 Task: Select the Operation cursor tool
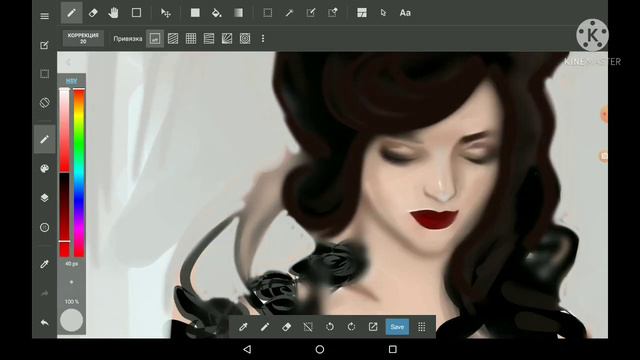tap(383, 13)
